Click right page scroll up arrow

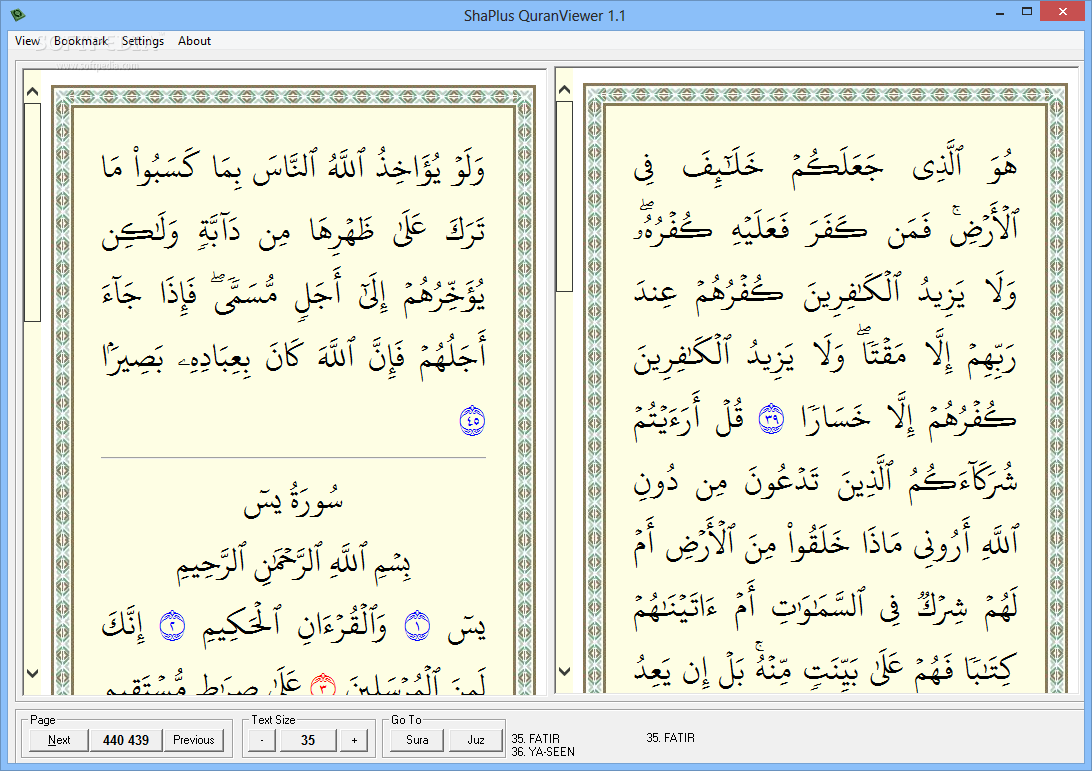(x=565, y=90)
